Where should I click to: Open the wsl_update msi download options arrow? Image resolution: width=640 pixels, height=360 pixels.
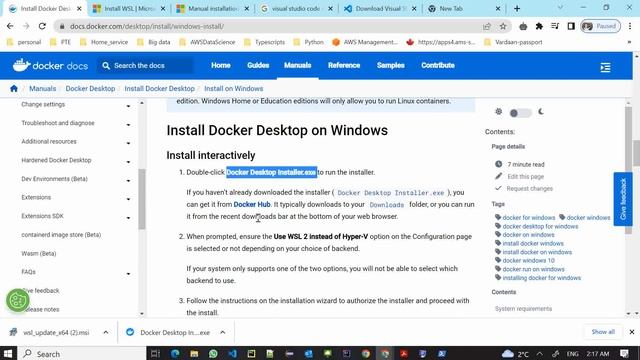(x=106, y=332)
